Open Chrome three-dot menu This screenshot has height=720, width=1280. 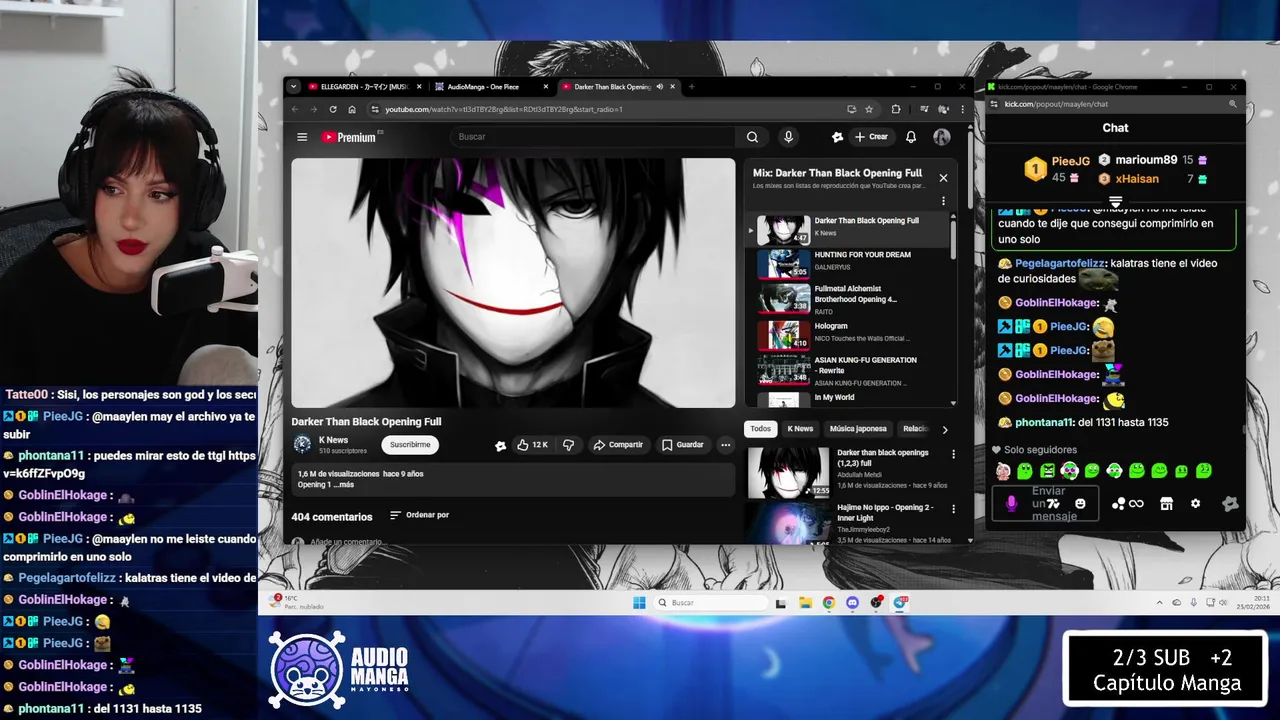tap(962, 109)
